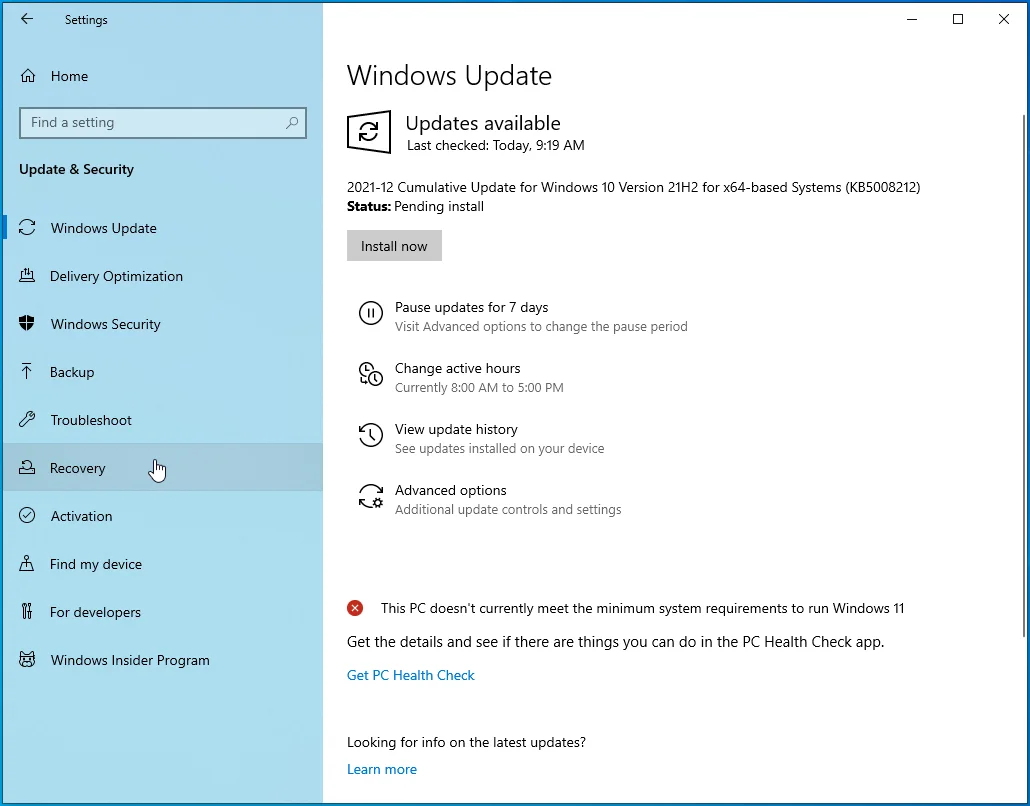Click the Home house icon
Image resolution: width=1030 pixels, height=806 pixels.
[x=28, y=76]
